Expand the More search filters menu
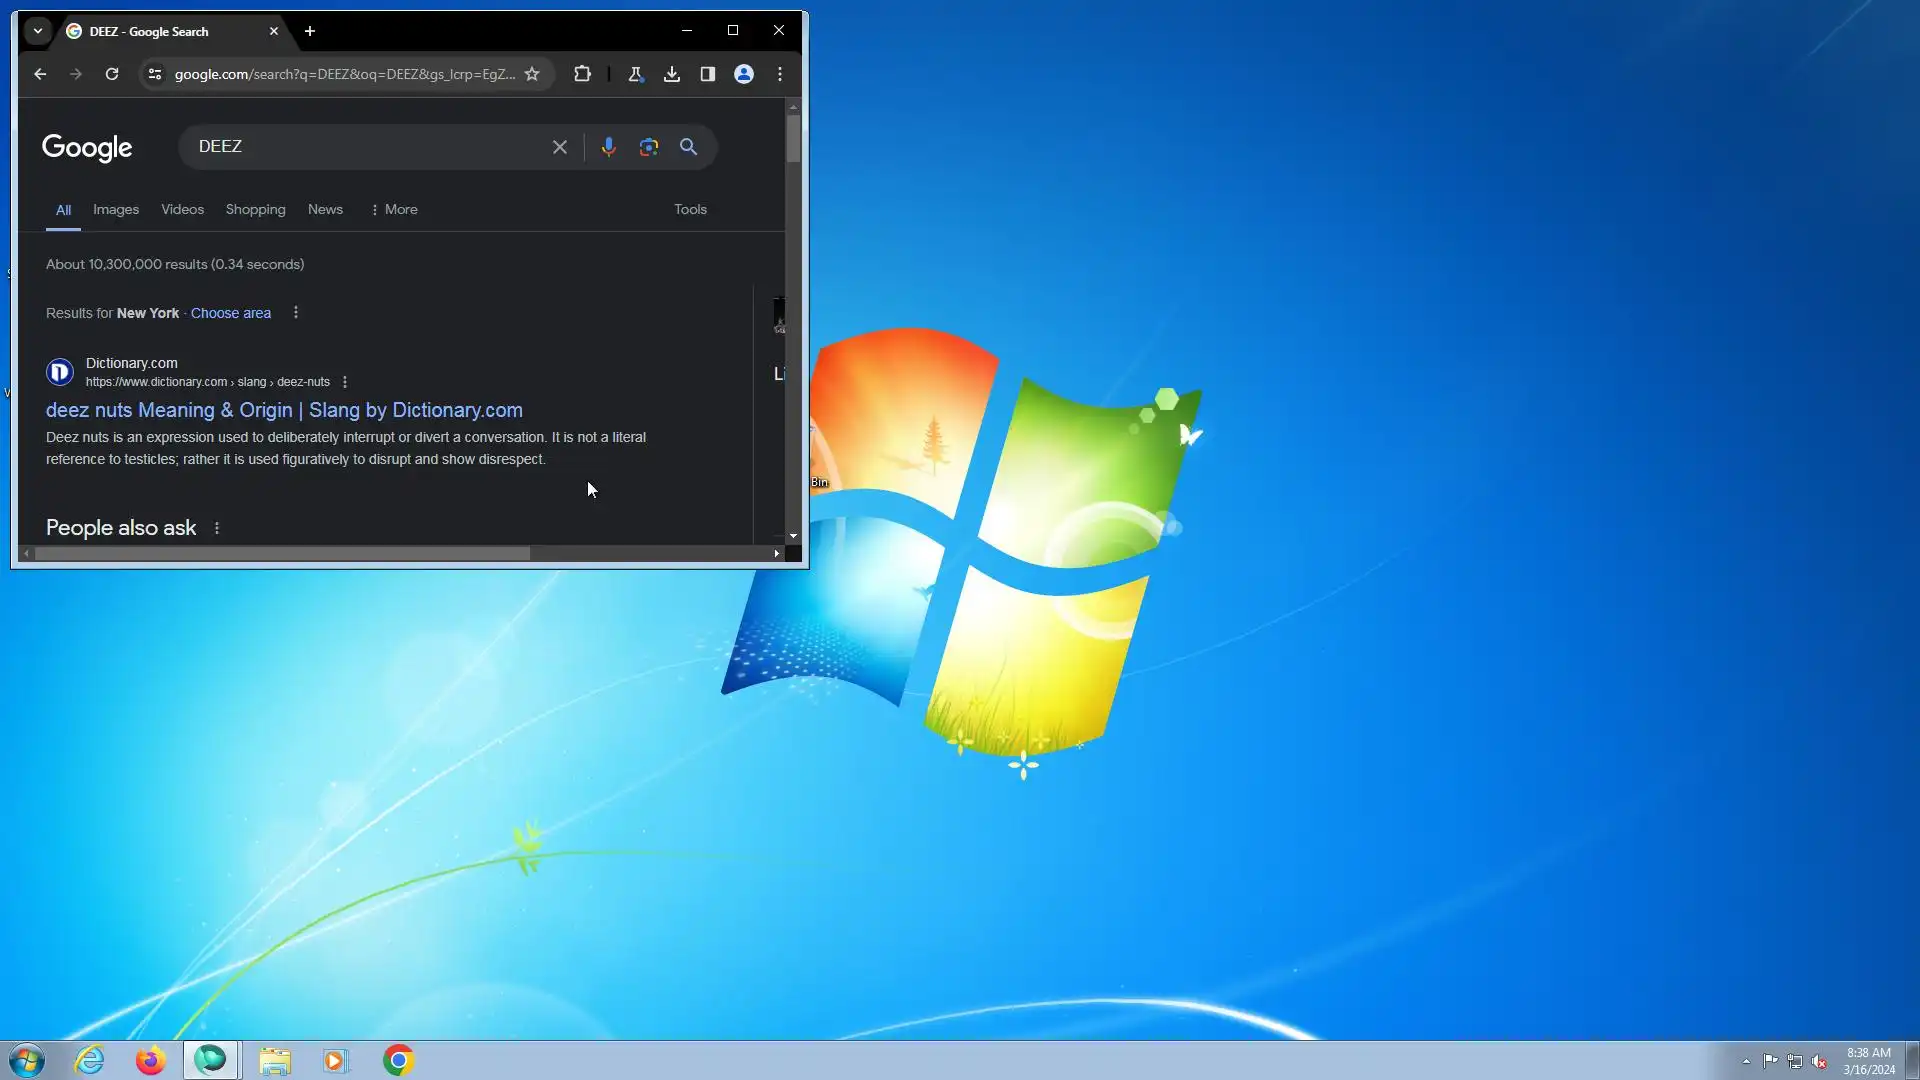The height and width of the screenshot is (1080, 1920). coord(394,209)
